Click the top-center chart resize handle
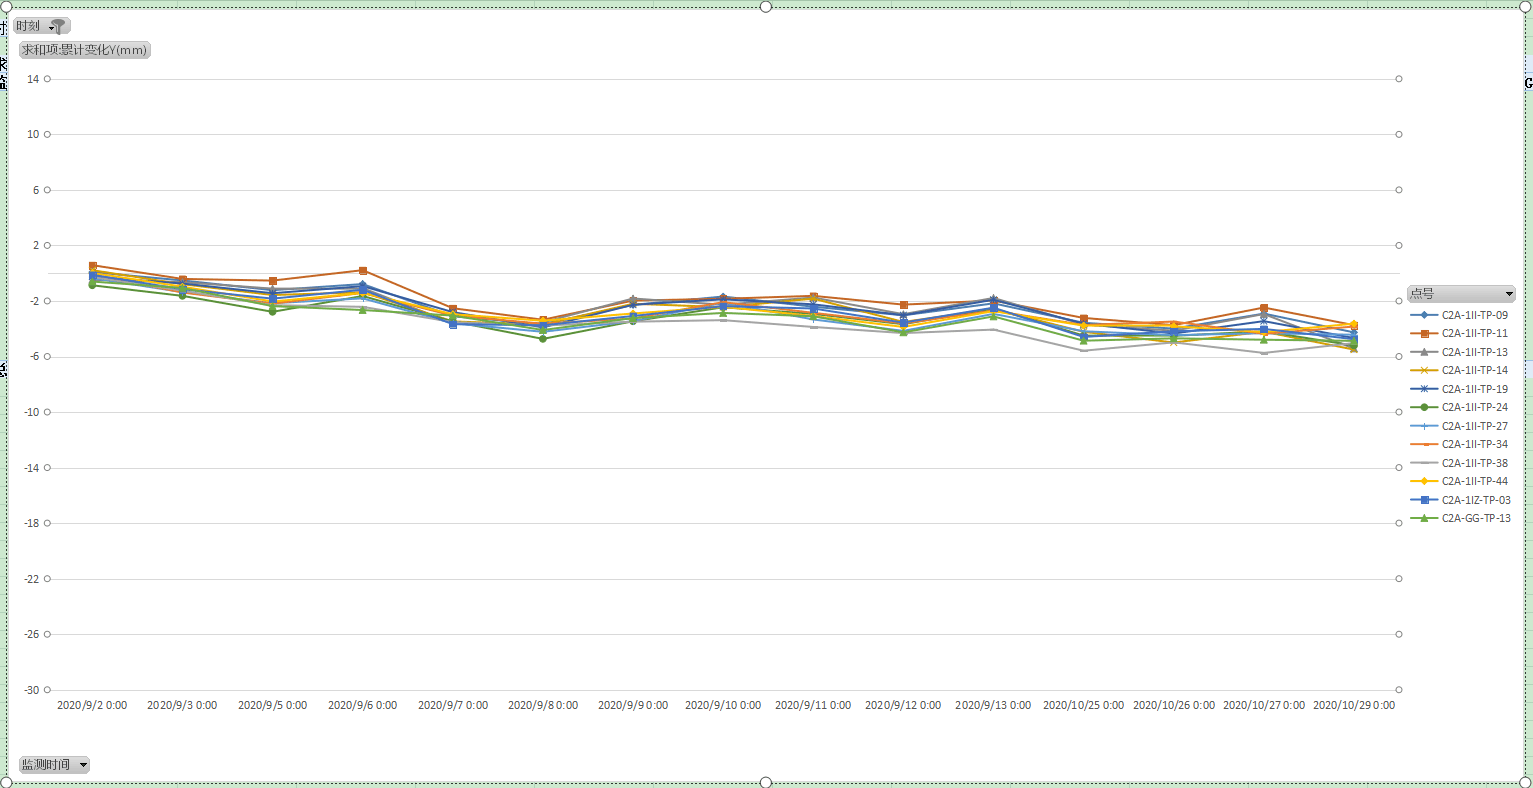1533x788 pixels. click(766, 7)
